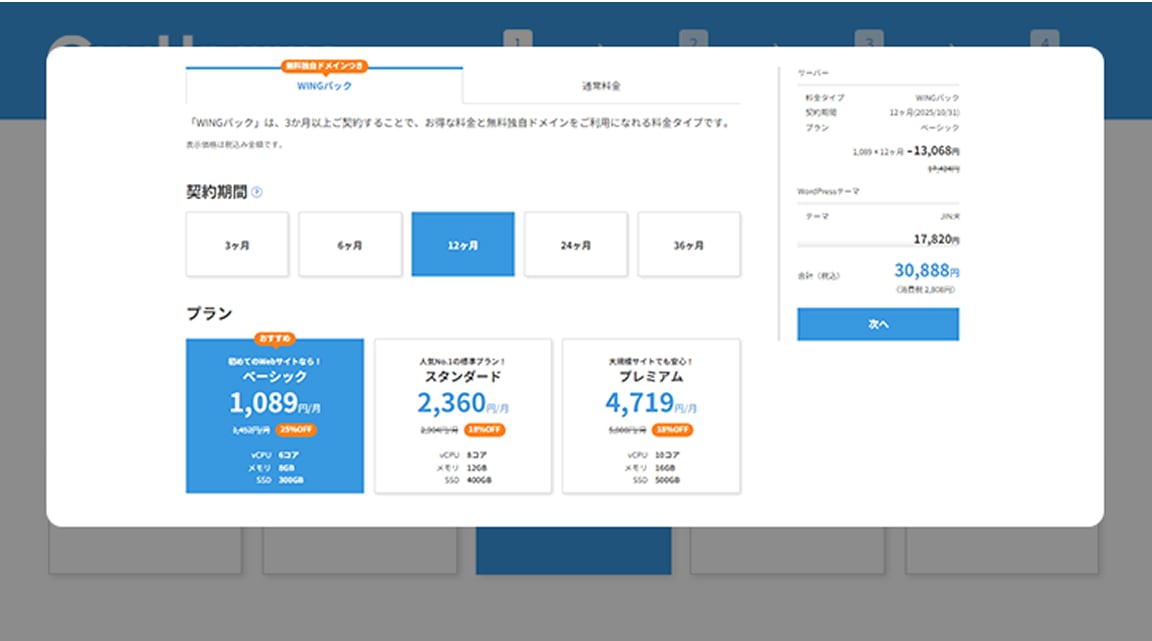Click the 無料独自ドメインつき badge
This screenshot has width=1152, height=641.
coord(324,66)
